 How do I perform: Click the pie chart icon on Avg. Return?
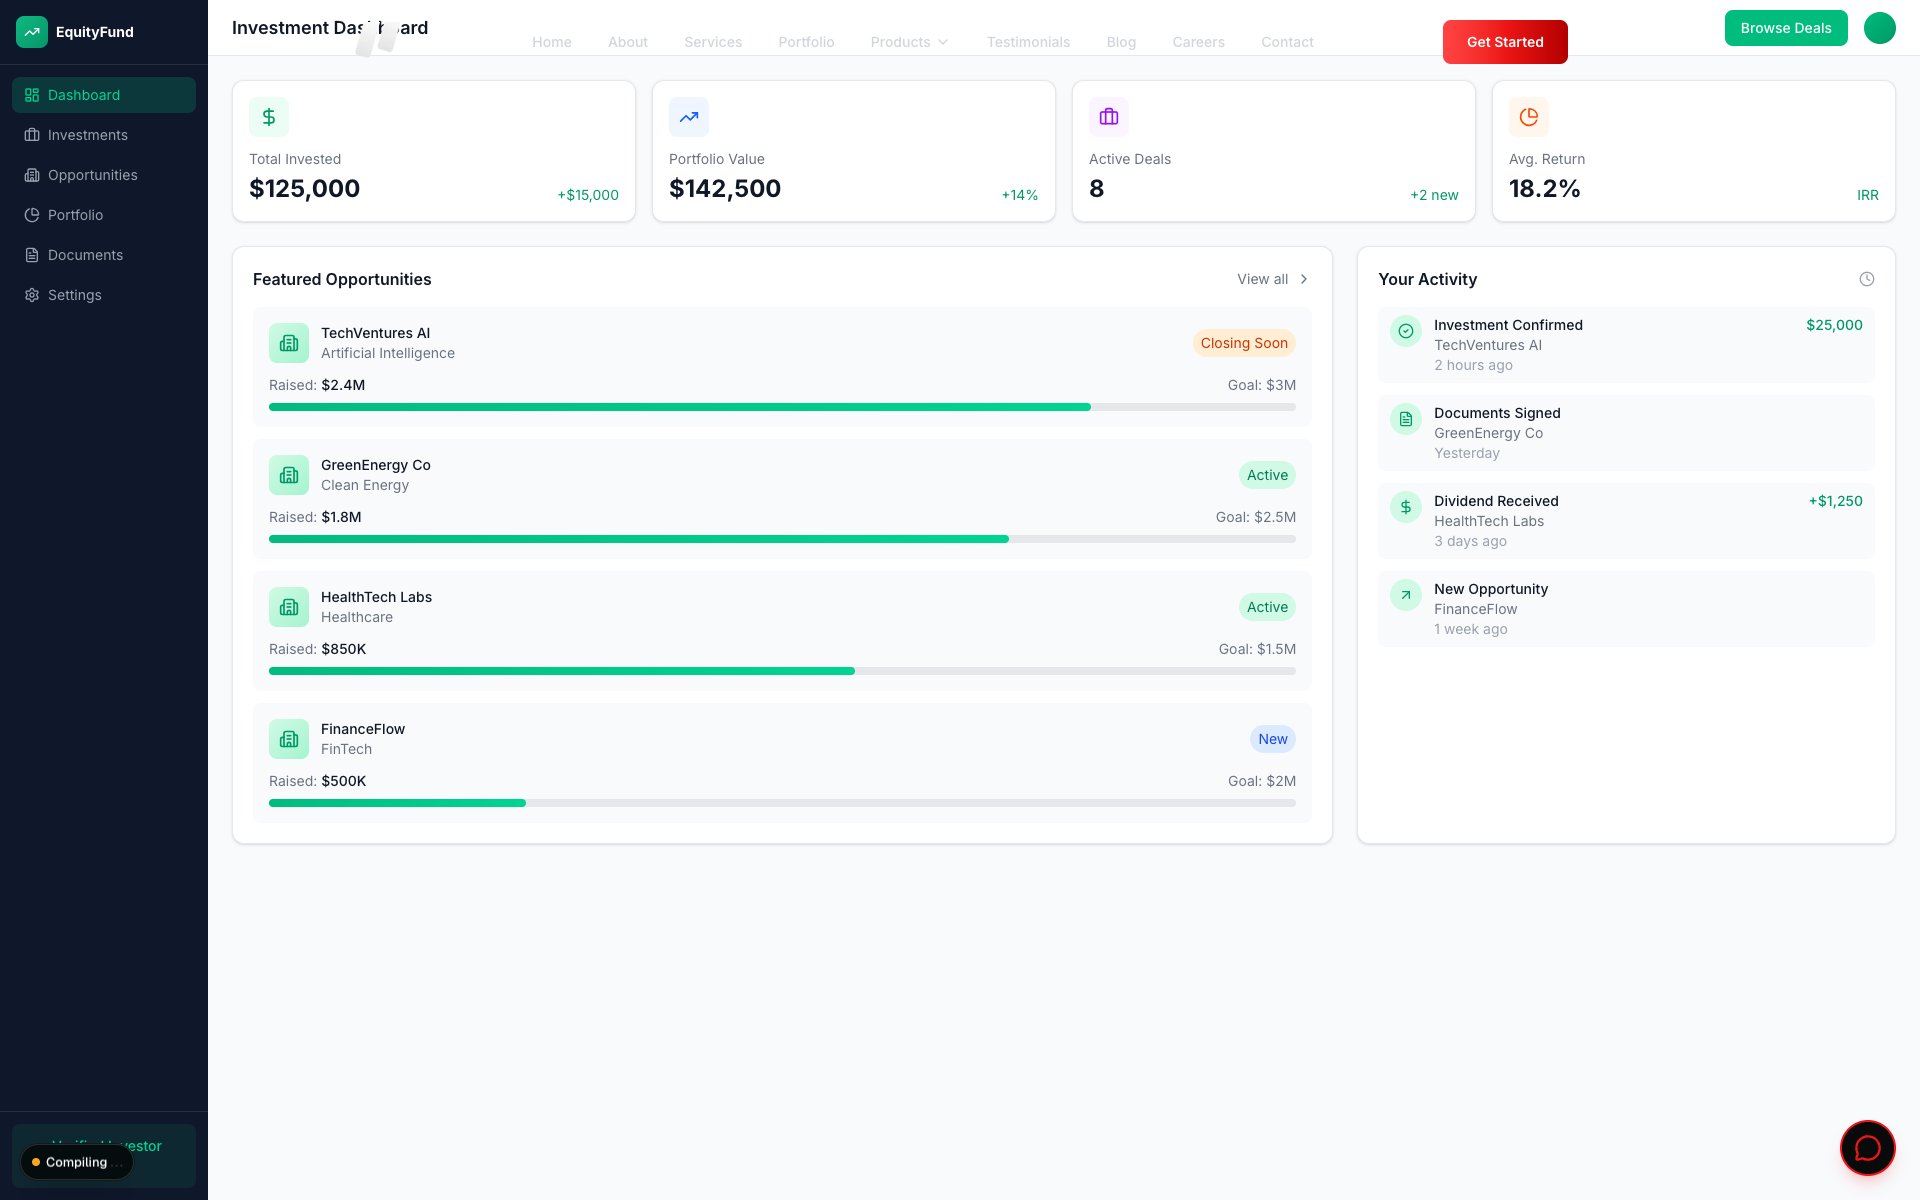[1529, 117]
